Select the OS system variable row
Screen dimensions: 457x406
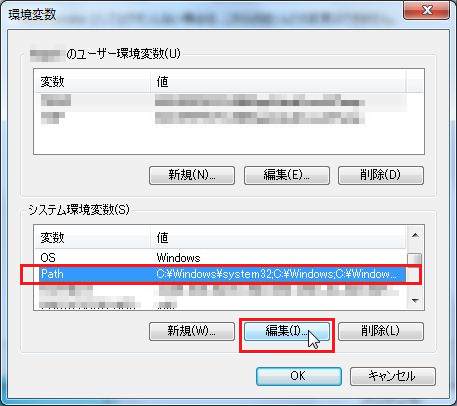(x=220, y=258)
